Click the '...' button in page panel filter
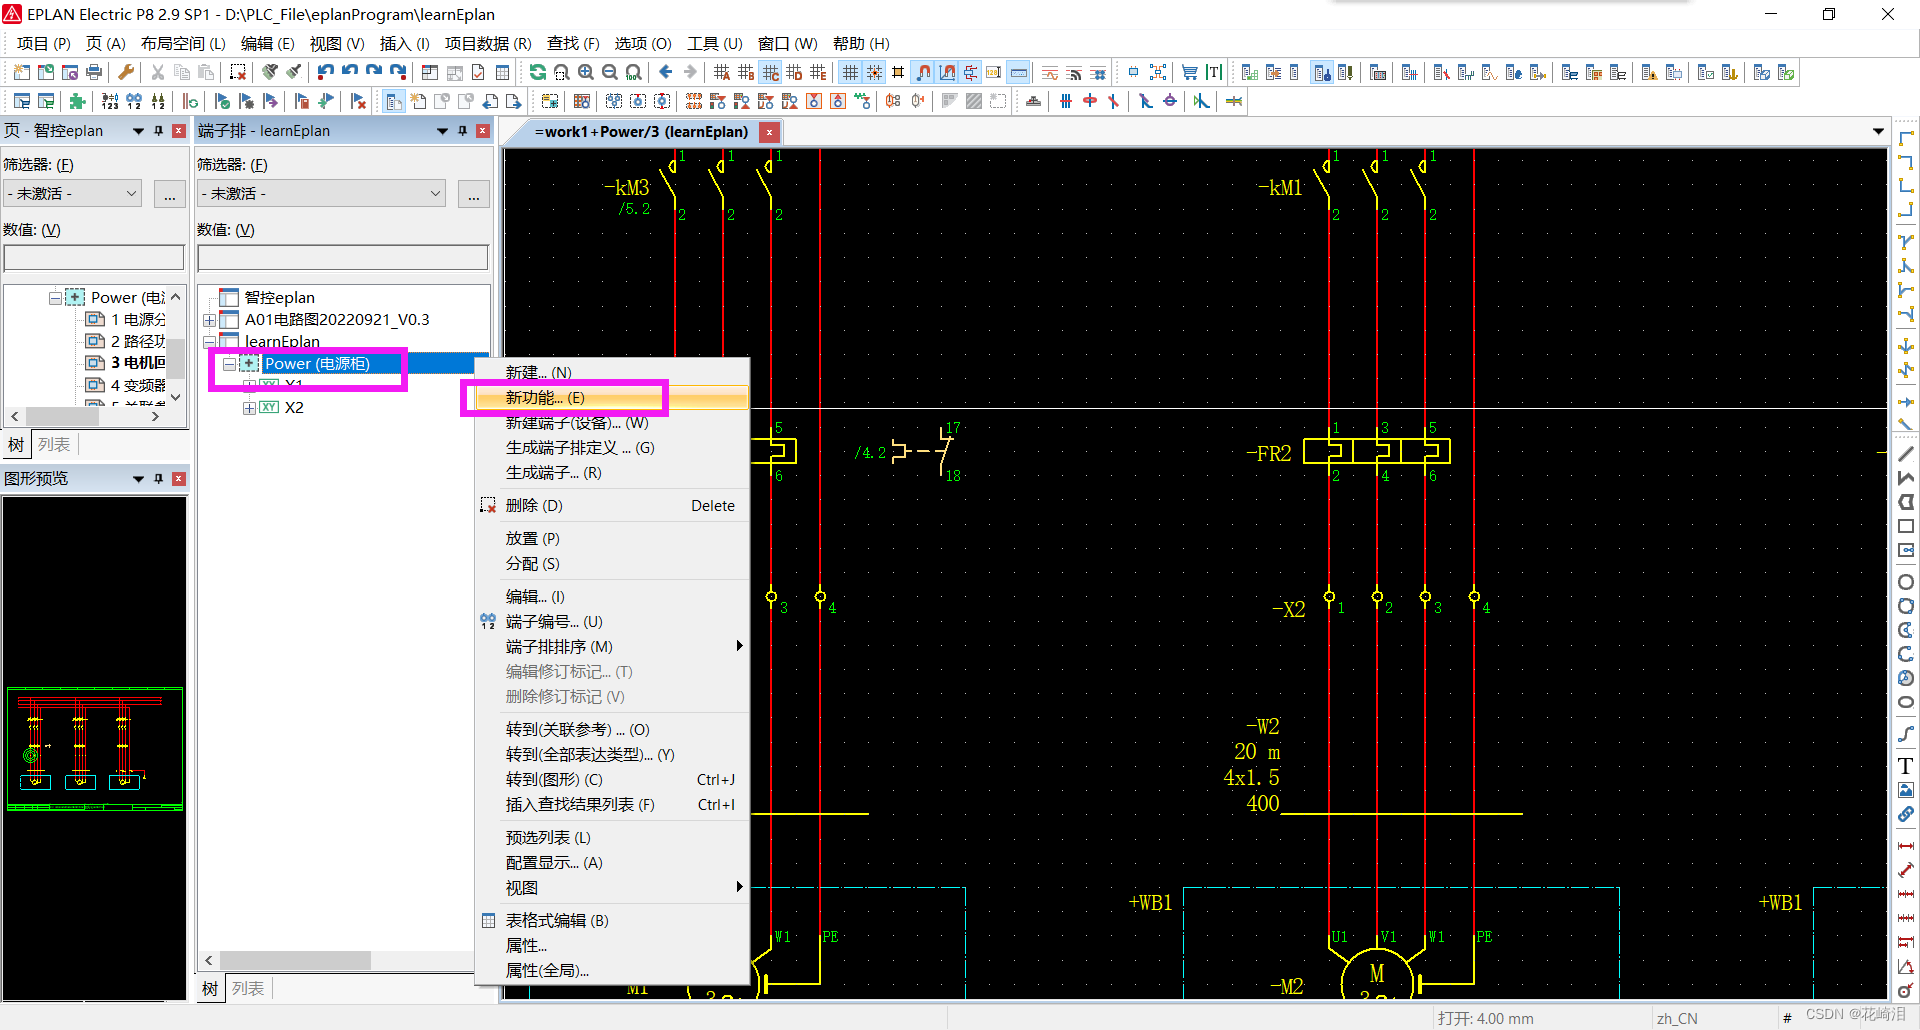1920x1030 pixels. pos(170,195)
